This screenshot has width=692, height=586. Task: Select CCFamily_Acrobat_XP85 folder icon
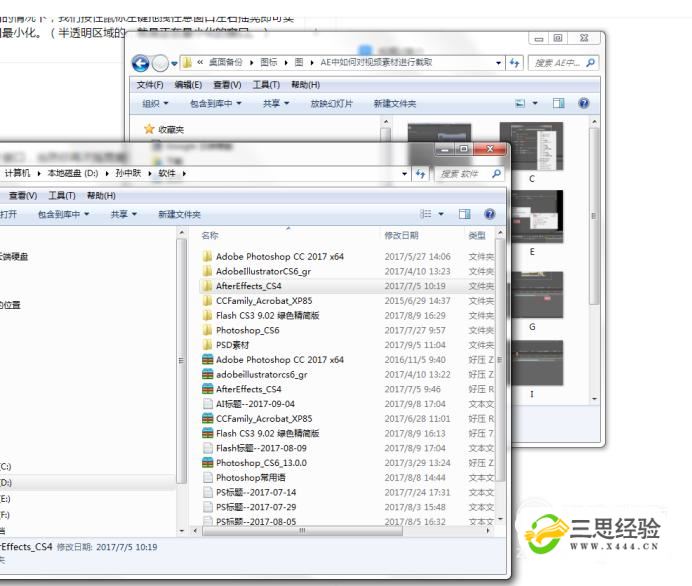207,301
